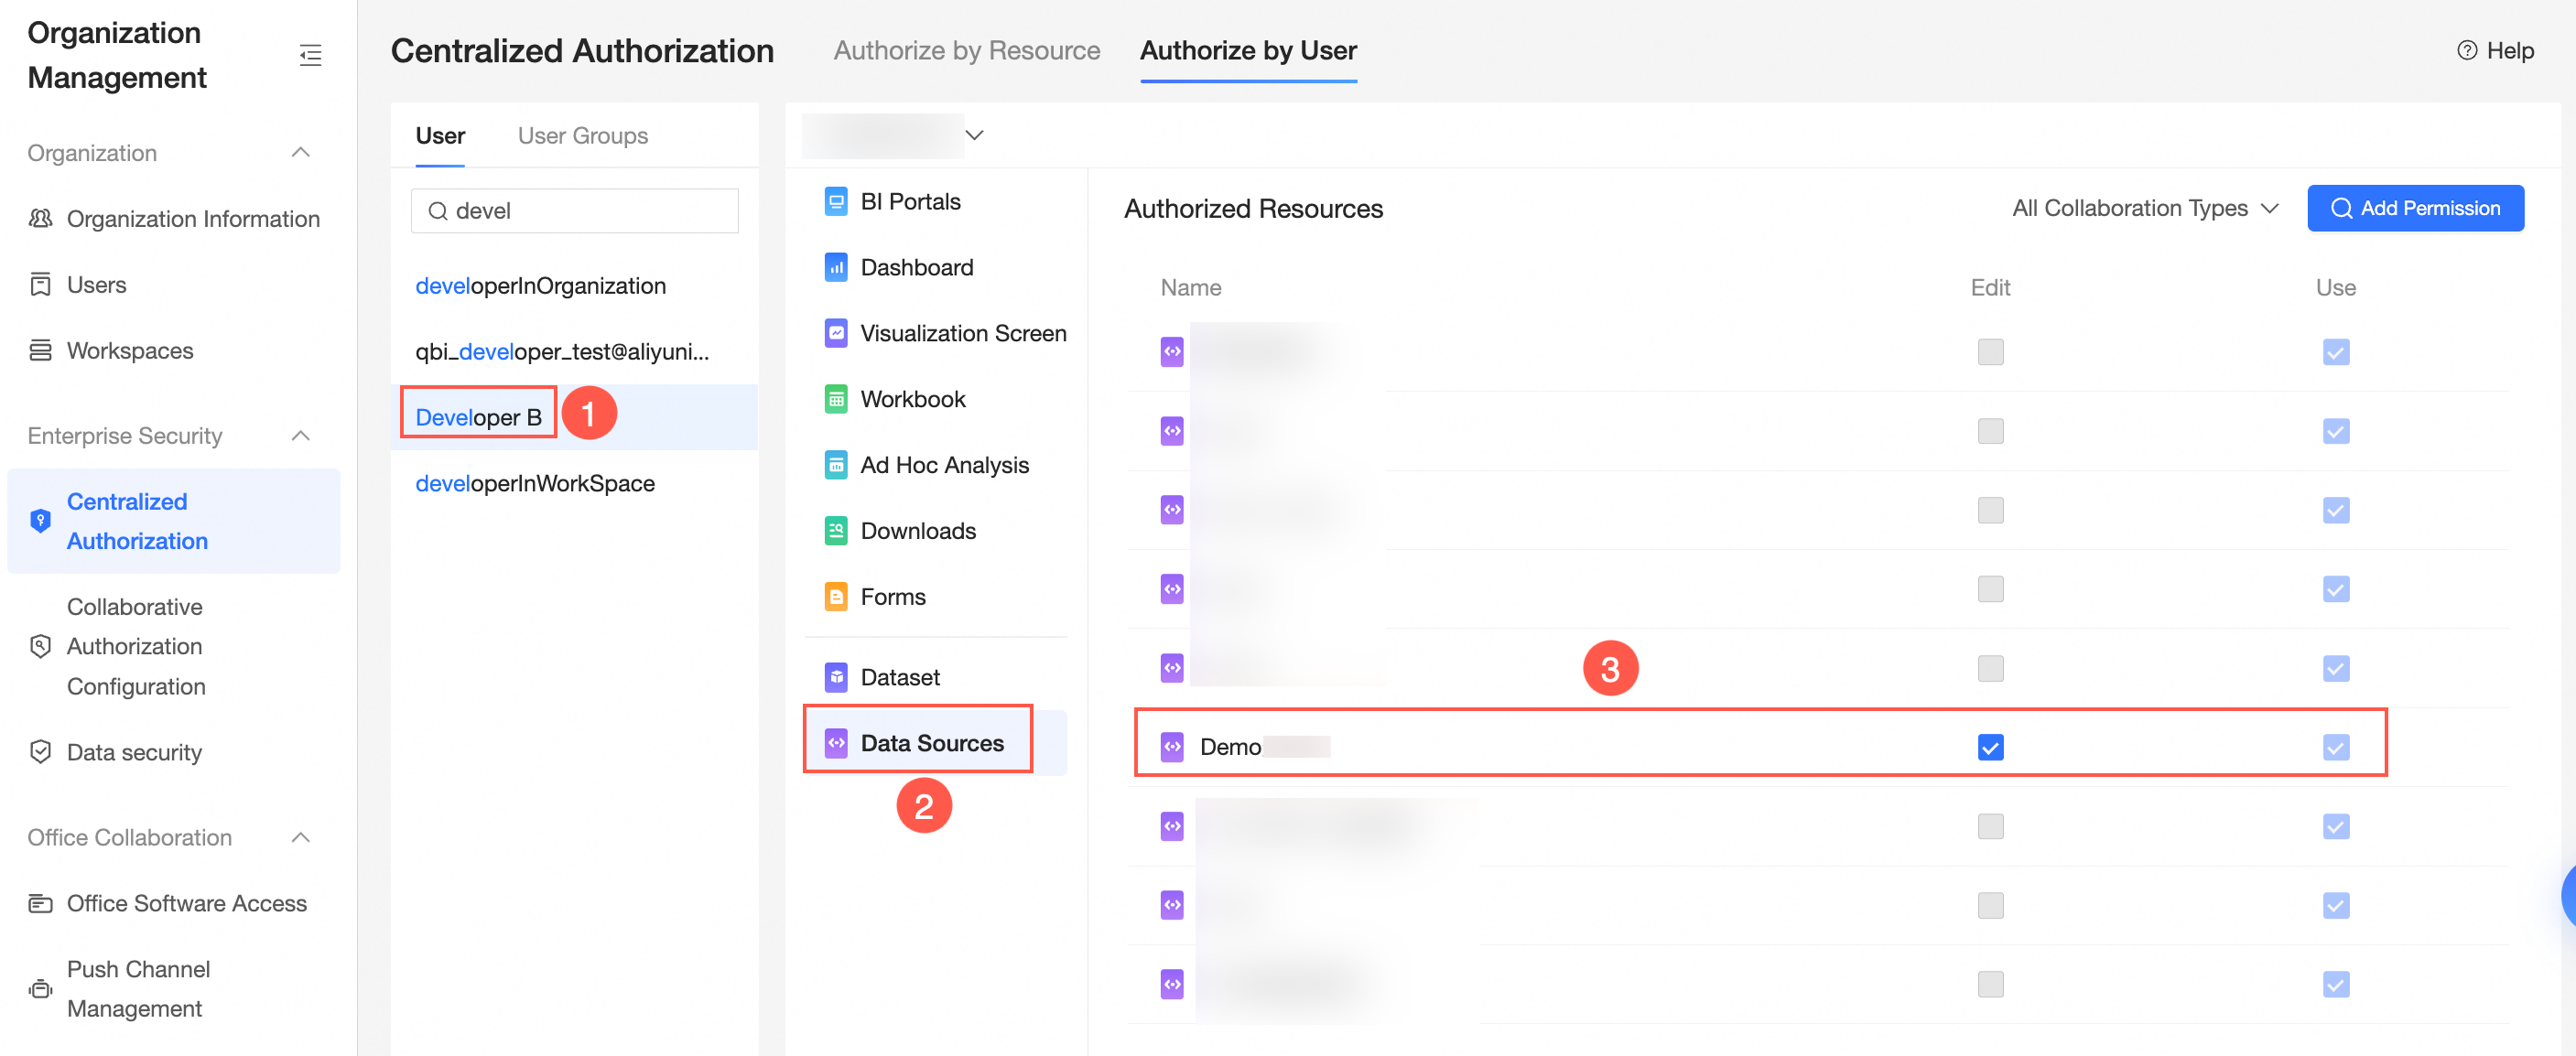Screen dimensions: 2576x1056
Task: Click the sidebar collapse icon
Action: point(310,55)
